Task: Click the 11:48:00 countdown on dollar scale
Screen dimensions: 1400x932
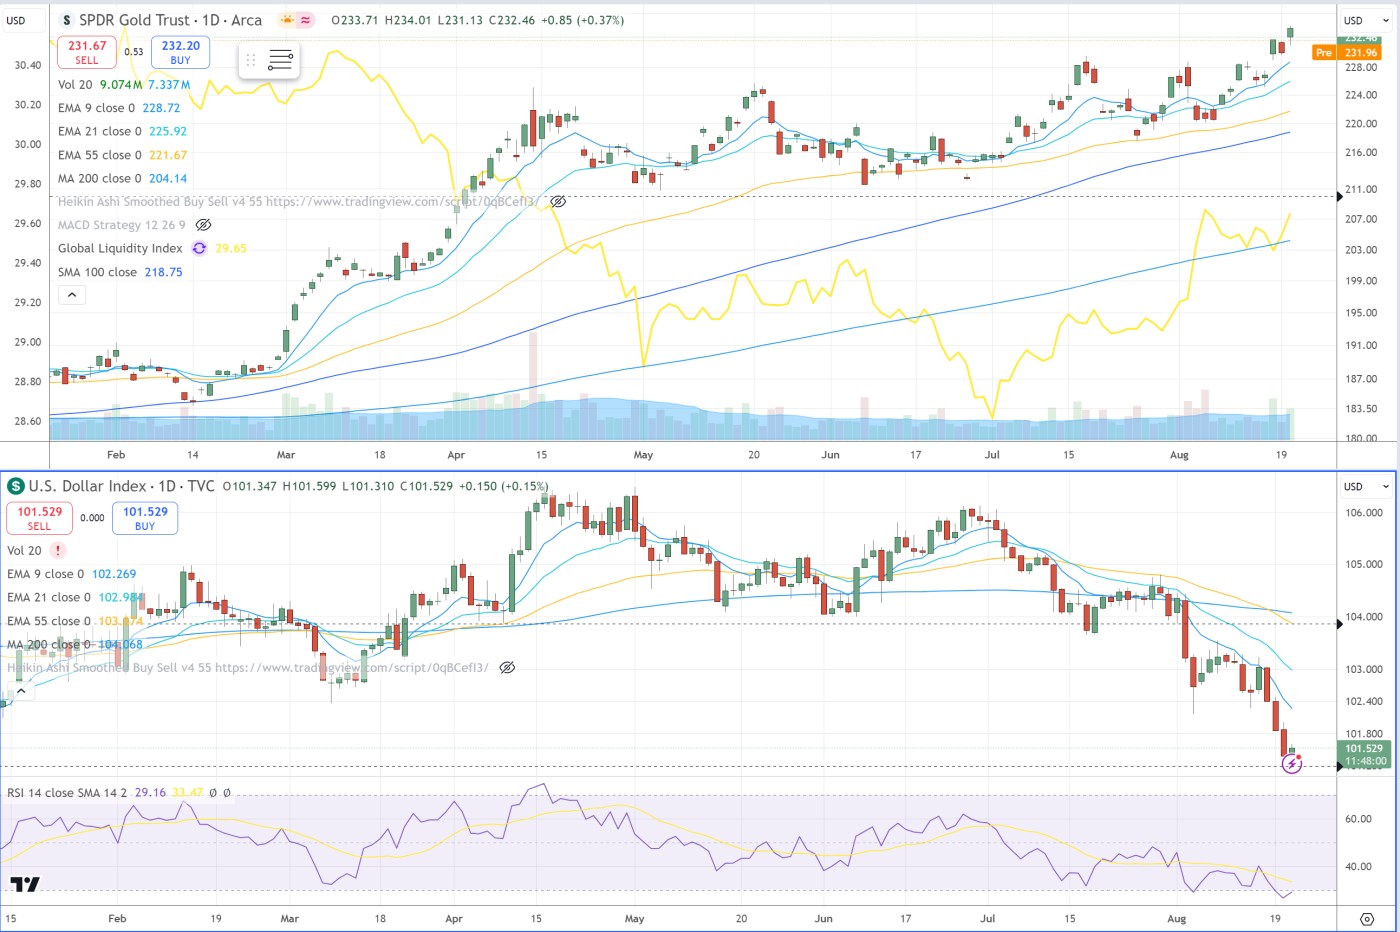Action: point(1365,761)
